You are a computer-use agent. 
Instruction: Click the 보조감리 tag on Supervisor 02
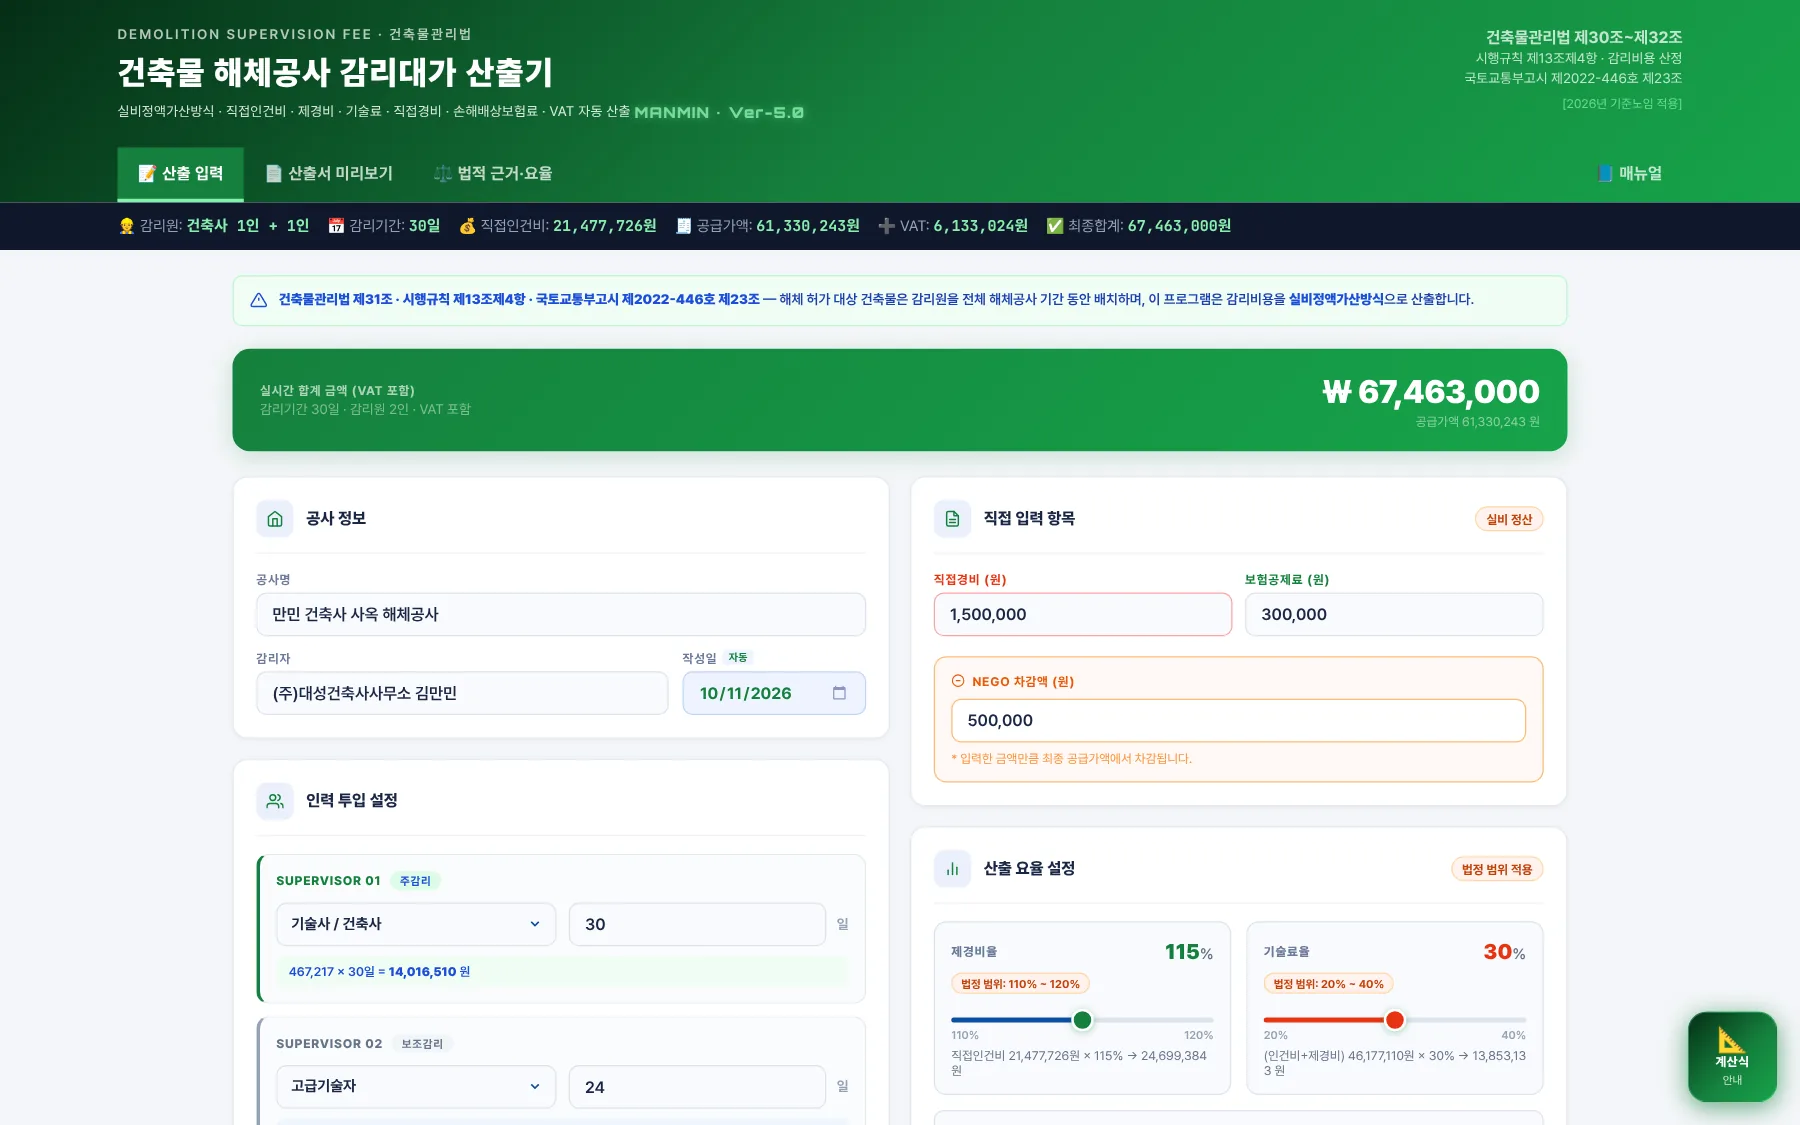422,1044
